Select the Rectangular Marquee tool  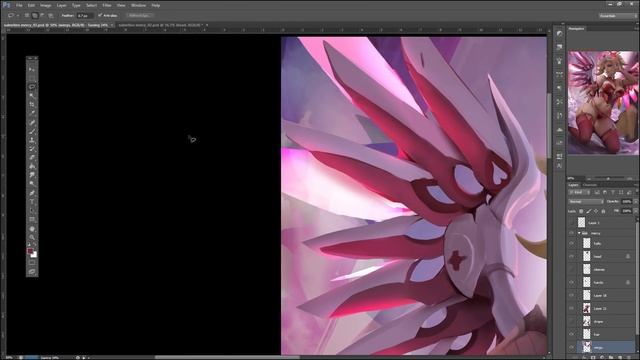point(32,78)
